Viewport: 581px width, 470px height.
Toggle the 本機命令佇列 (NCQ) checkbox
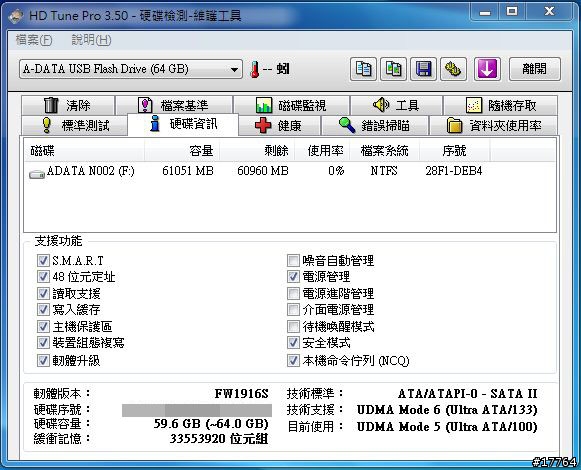pyautogui.click(x=293, y=360)
